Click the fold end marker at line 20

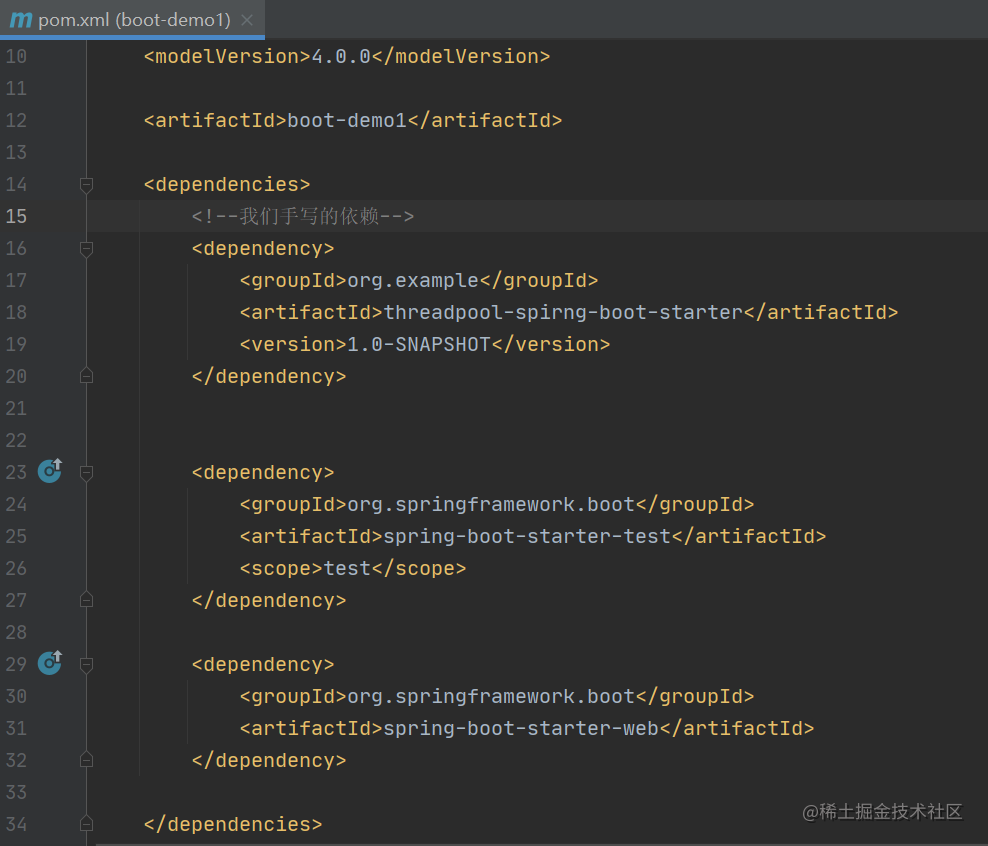click(x=86, y=375)
